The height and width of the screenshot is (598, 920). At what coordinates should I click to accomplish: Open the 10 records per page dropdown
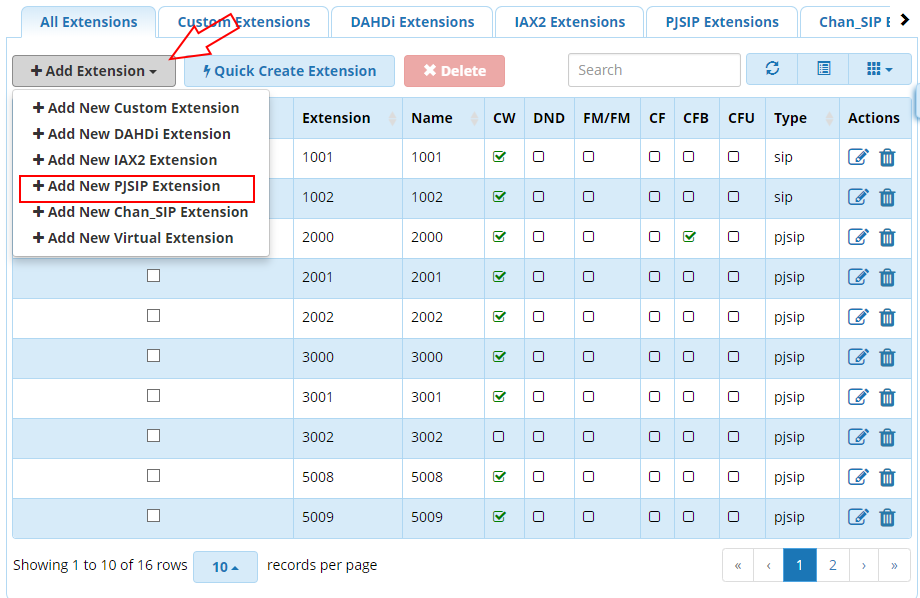[x=225, y=567]
